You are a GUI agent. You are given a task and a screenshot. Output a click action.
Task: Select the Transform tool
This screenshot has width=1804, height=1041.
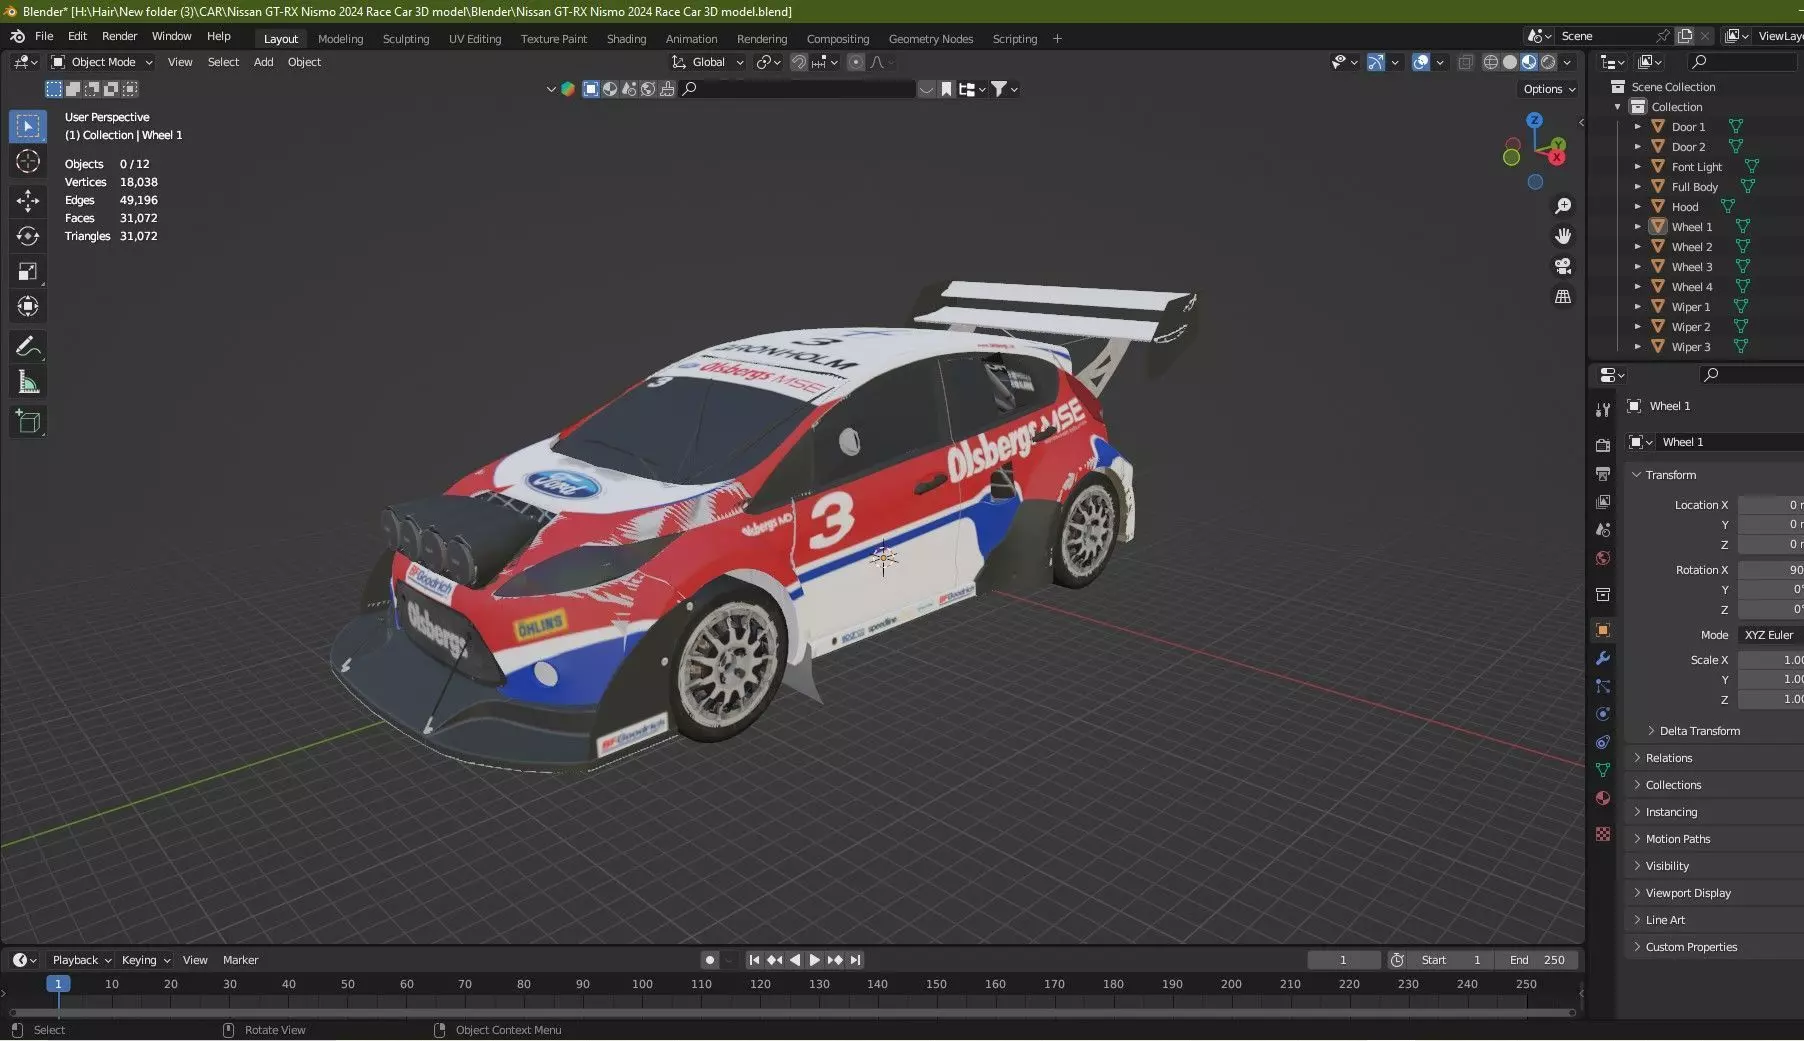[28, 306]
